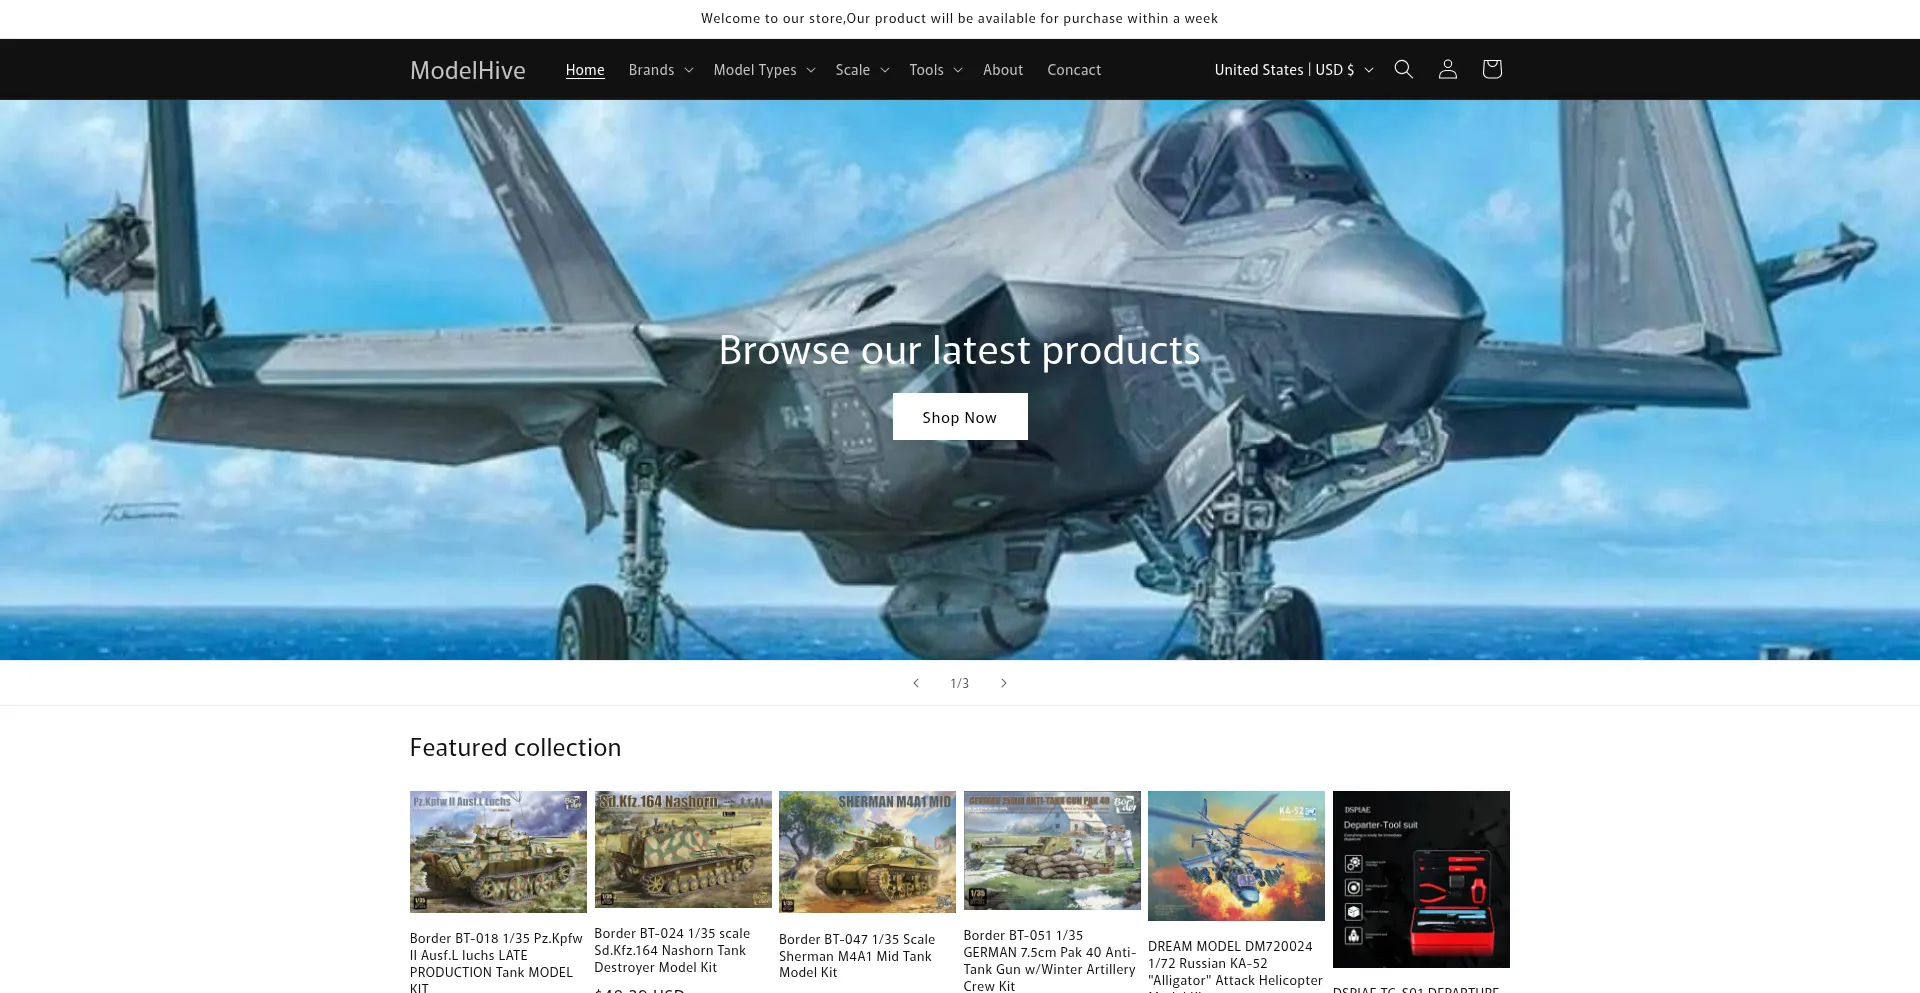Open the About page link
Screen dimensions: 1920x993
[1002, 70]
